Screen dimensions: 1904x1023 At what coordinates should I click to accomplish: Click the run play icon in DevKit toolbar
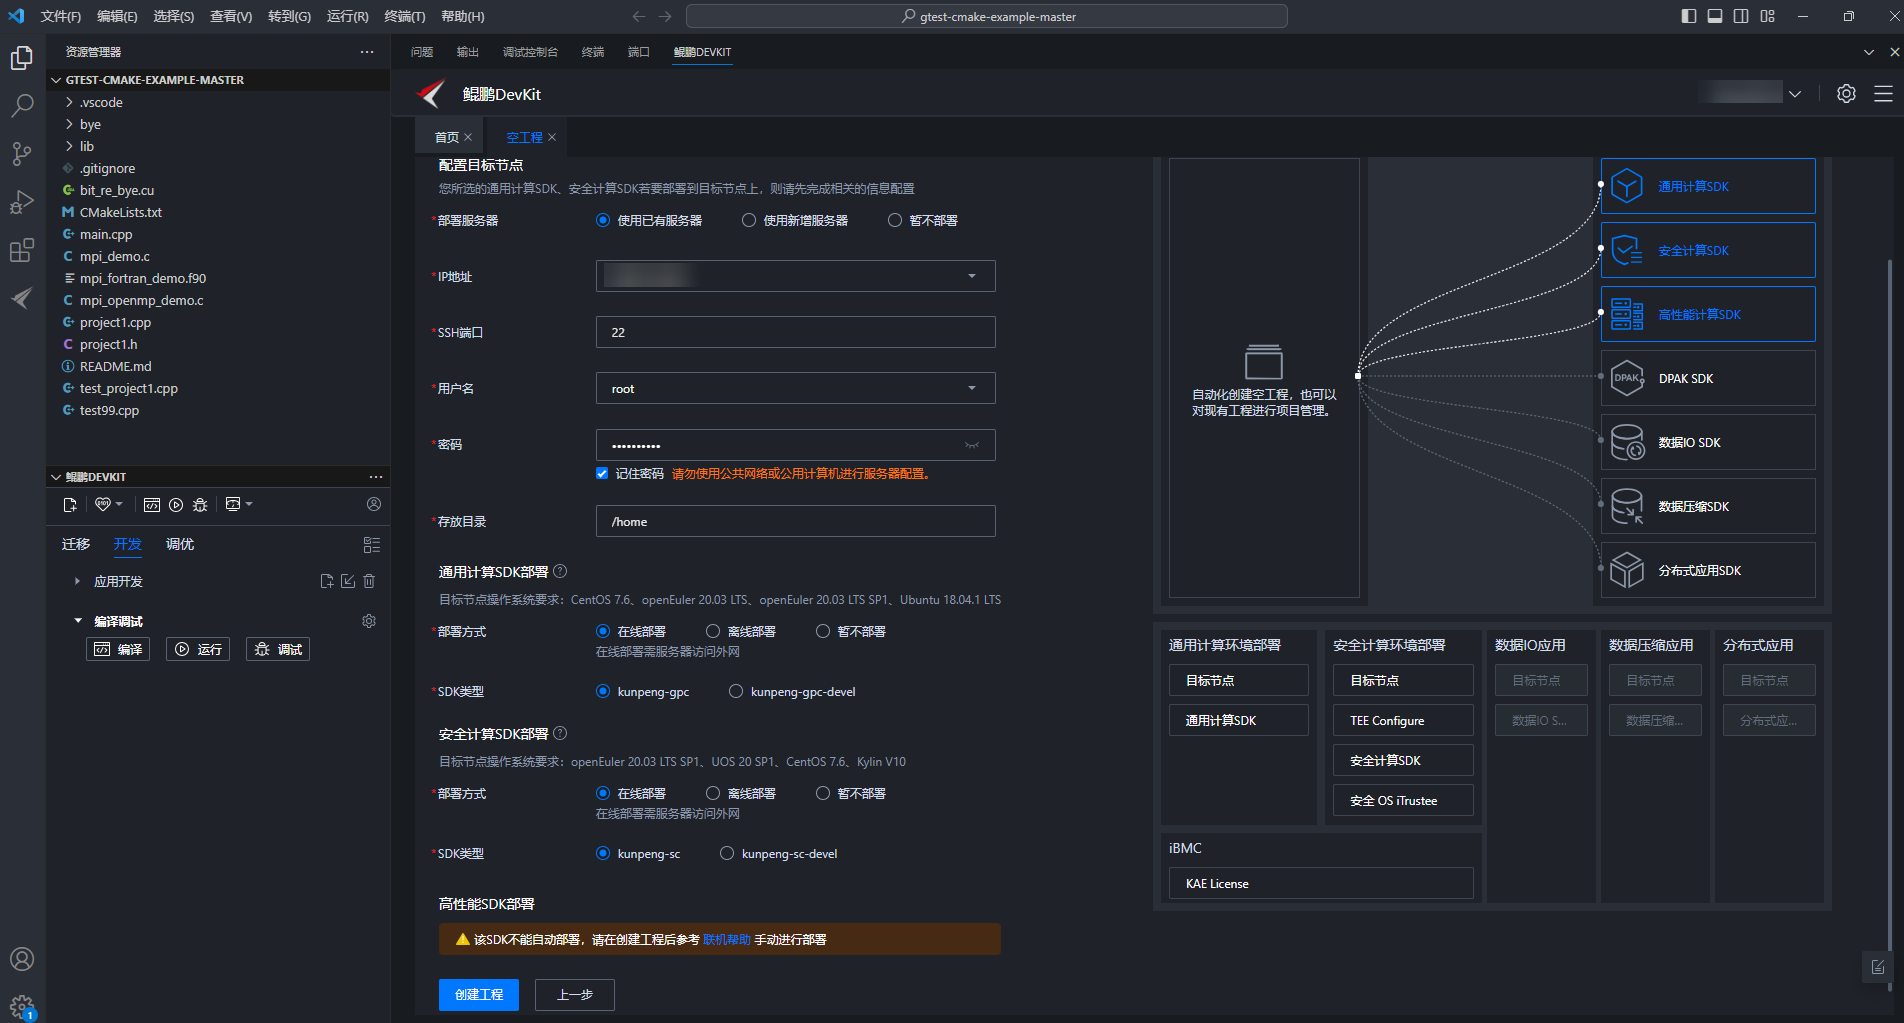coord(176,505)
